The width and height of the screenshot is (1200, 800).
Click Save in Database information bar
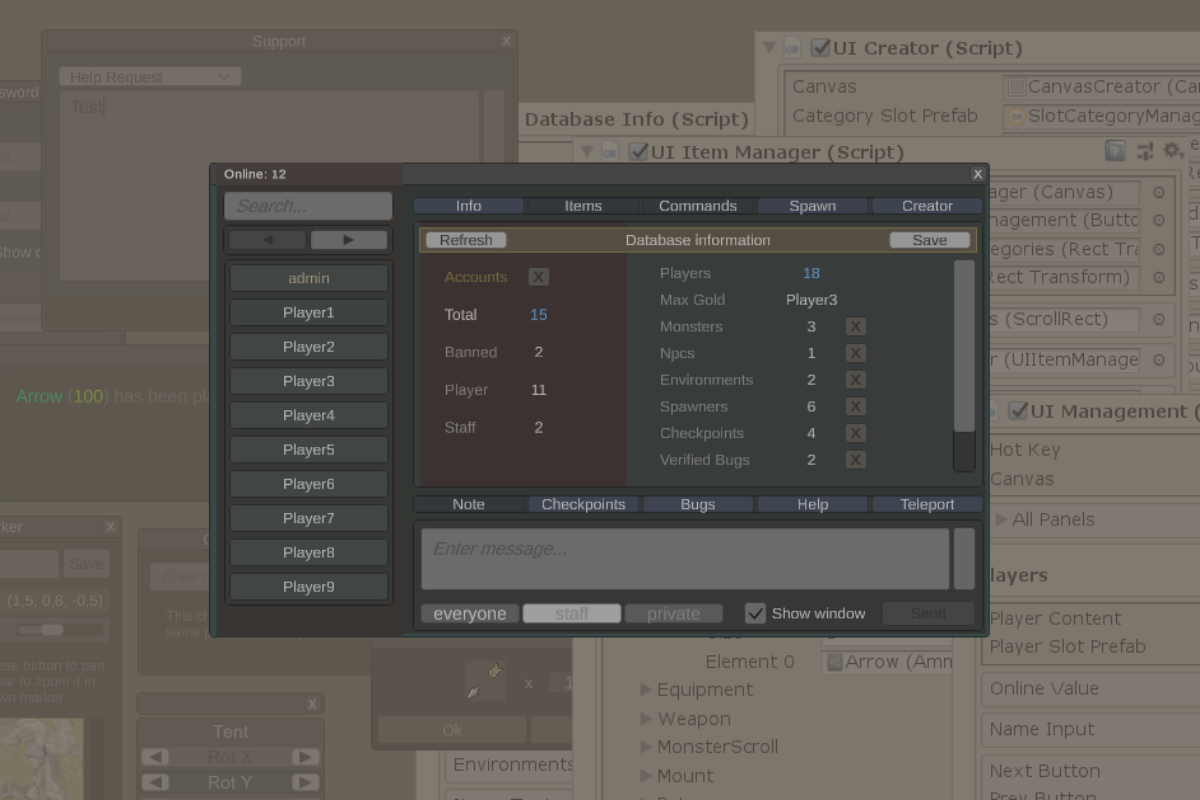930,240
